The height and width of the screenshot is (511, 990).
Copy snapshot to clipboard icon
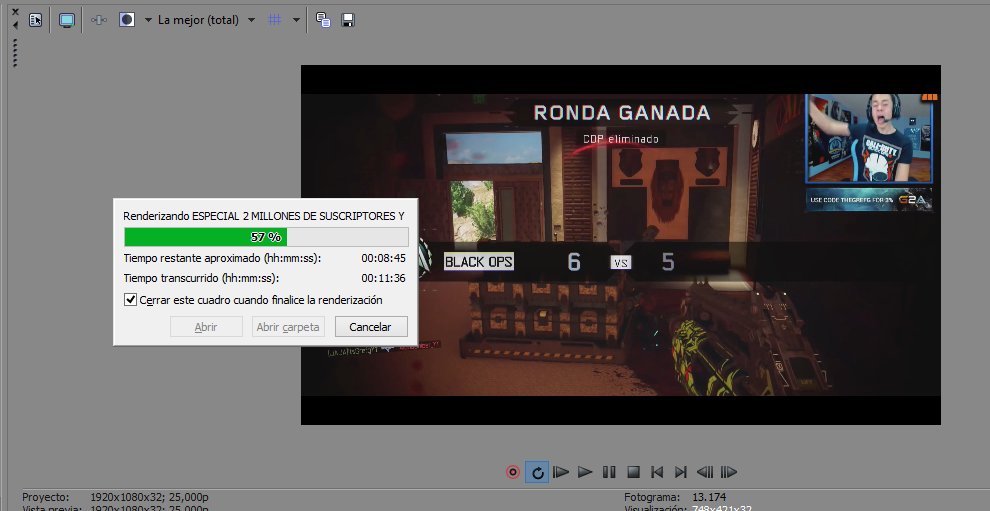[x=323, y=20]
